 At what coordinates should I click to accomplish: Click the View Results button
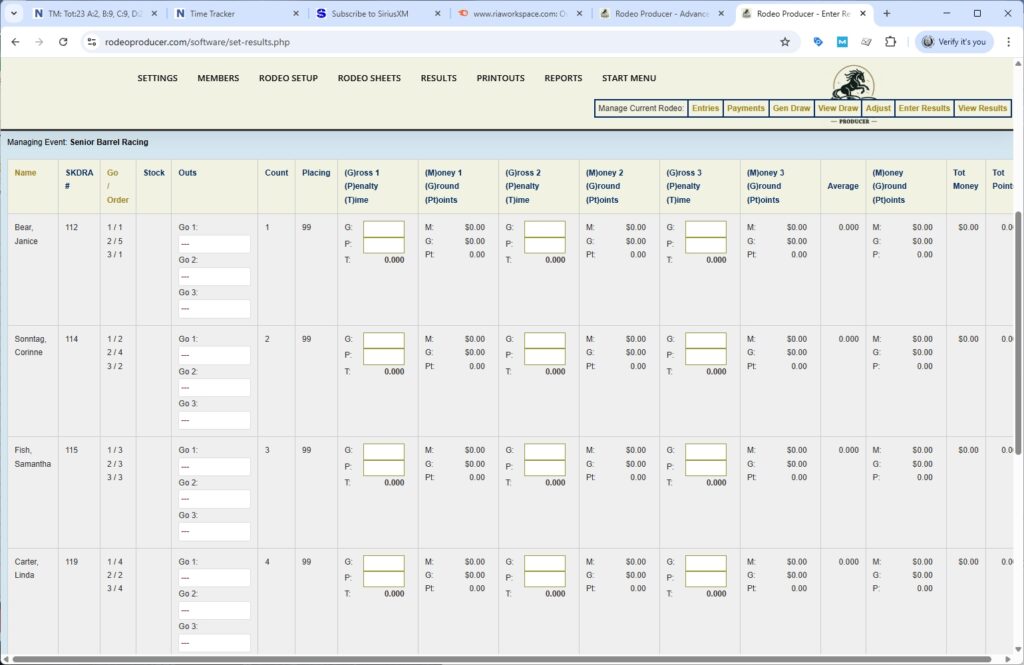[x=982, y=108]
